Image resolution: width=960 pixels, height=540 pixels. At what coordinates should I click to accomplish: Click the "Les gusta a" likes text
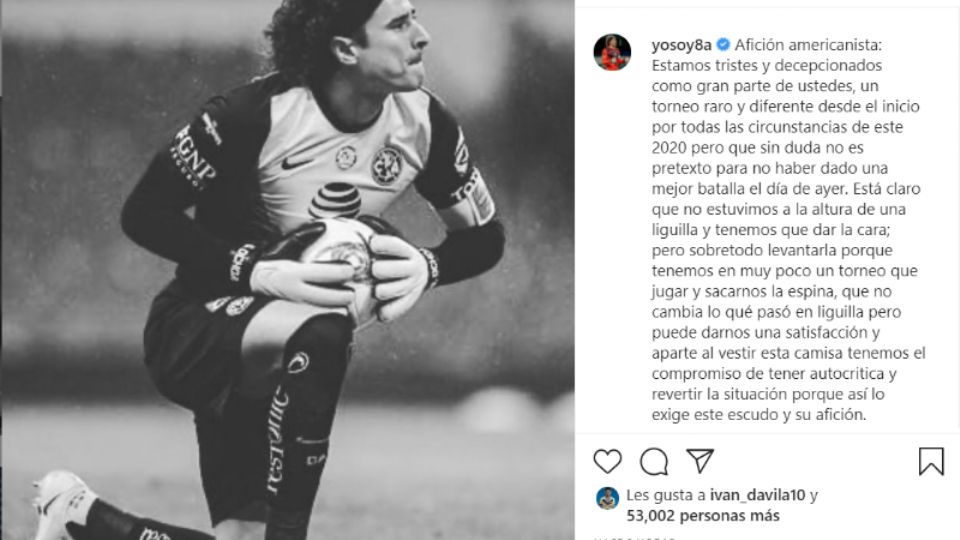(666, 495)
